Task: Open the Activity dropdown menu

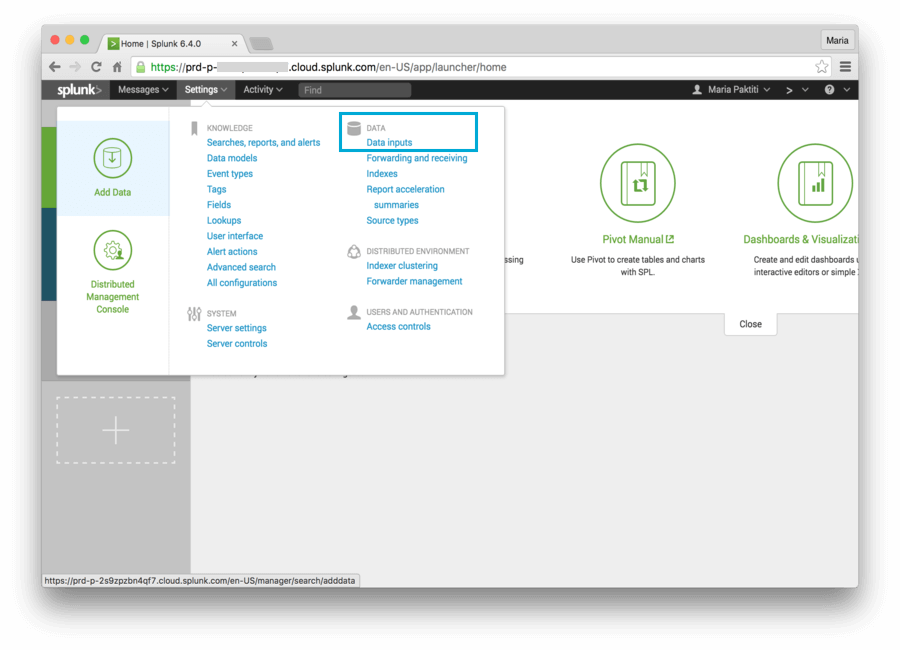Action: click(263, 90)
